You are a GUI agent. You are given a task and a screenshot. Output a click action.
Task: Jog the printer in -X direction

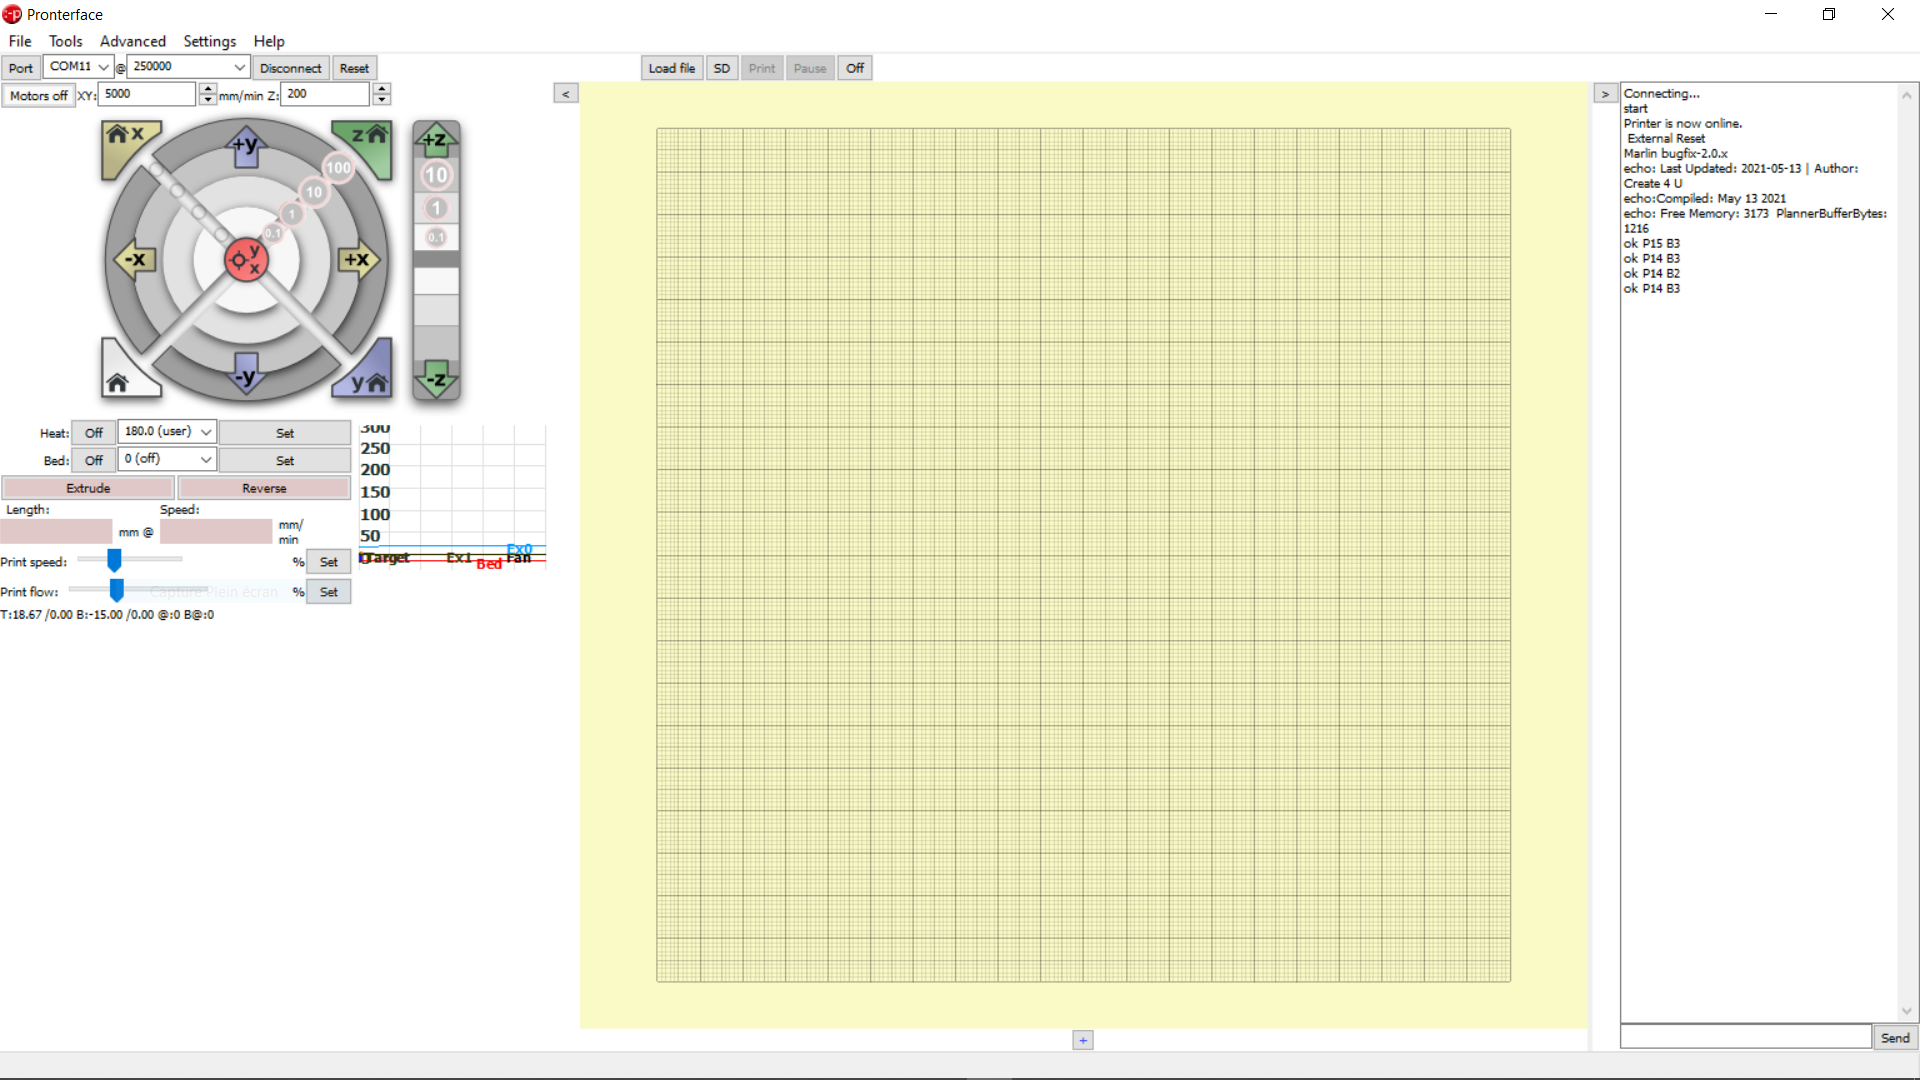tap(134, 260)
